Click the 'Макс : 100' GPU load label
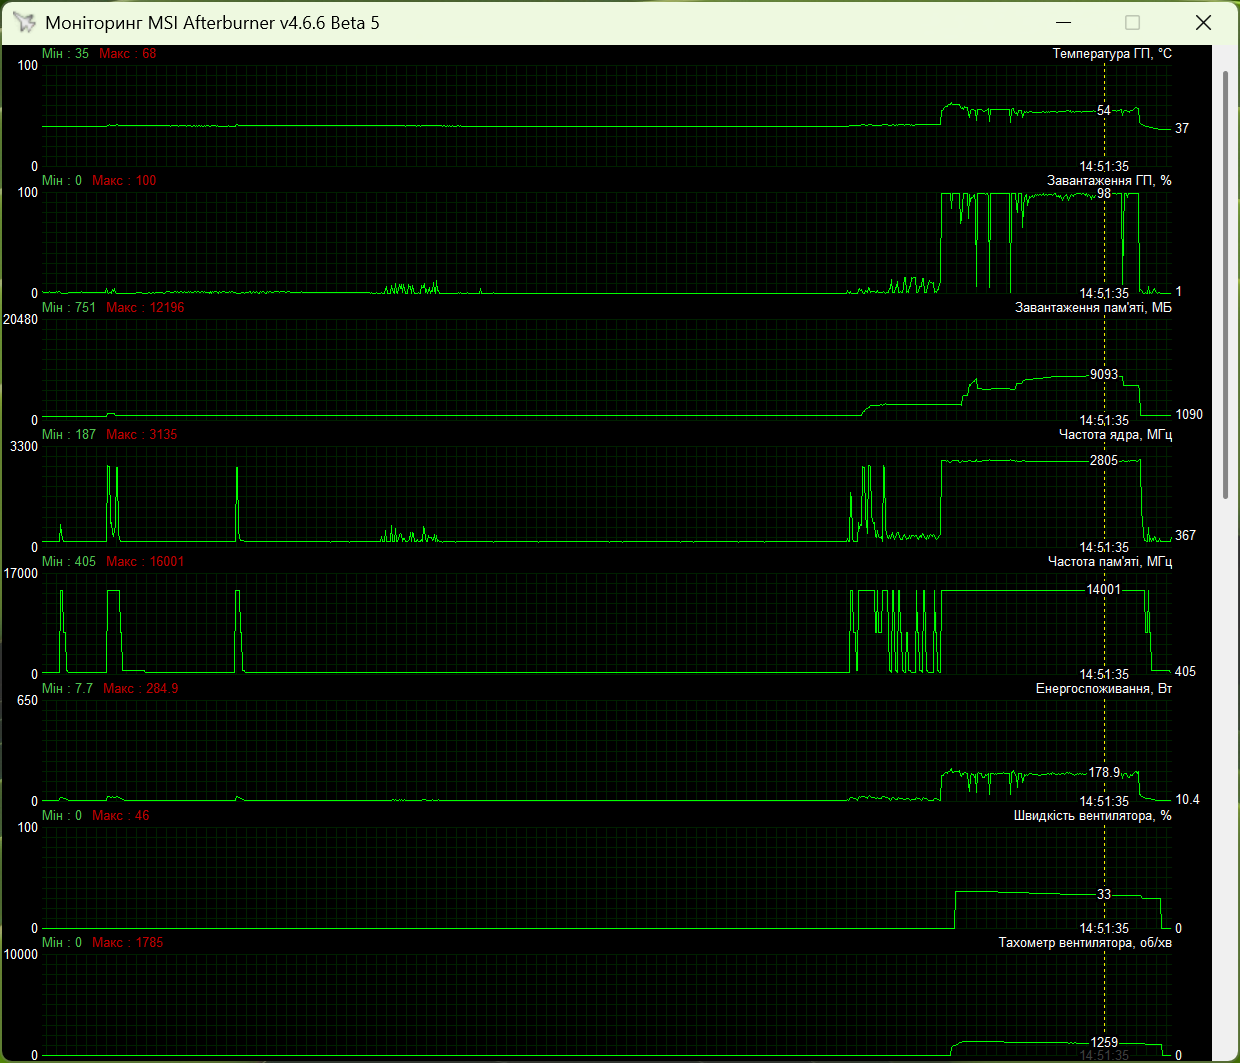 point(124,181)
